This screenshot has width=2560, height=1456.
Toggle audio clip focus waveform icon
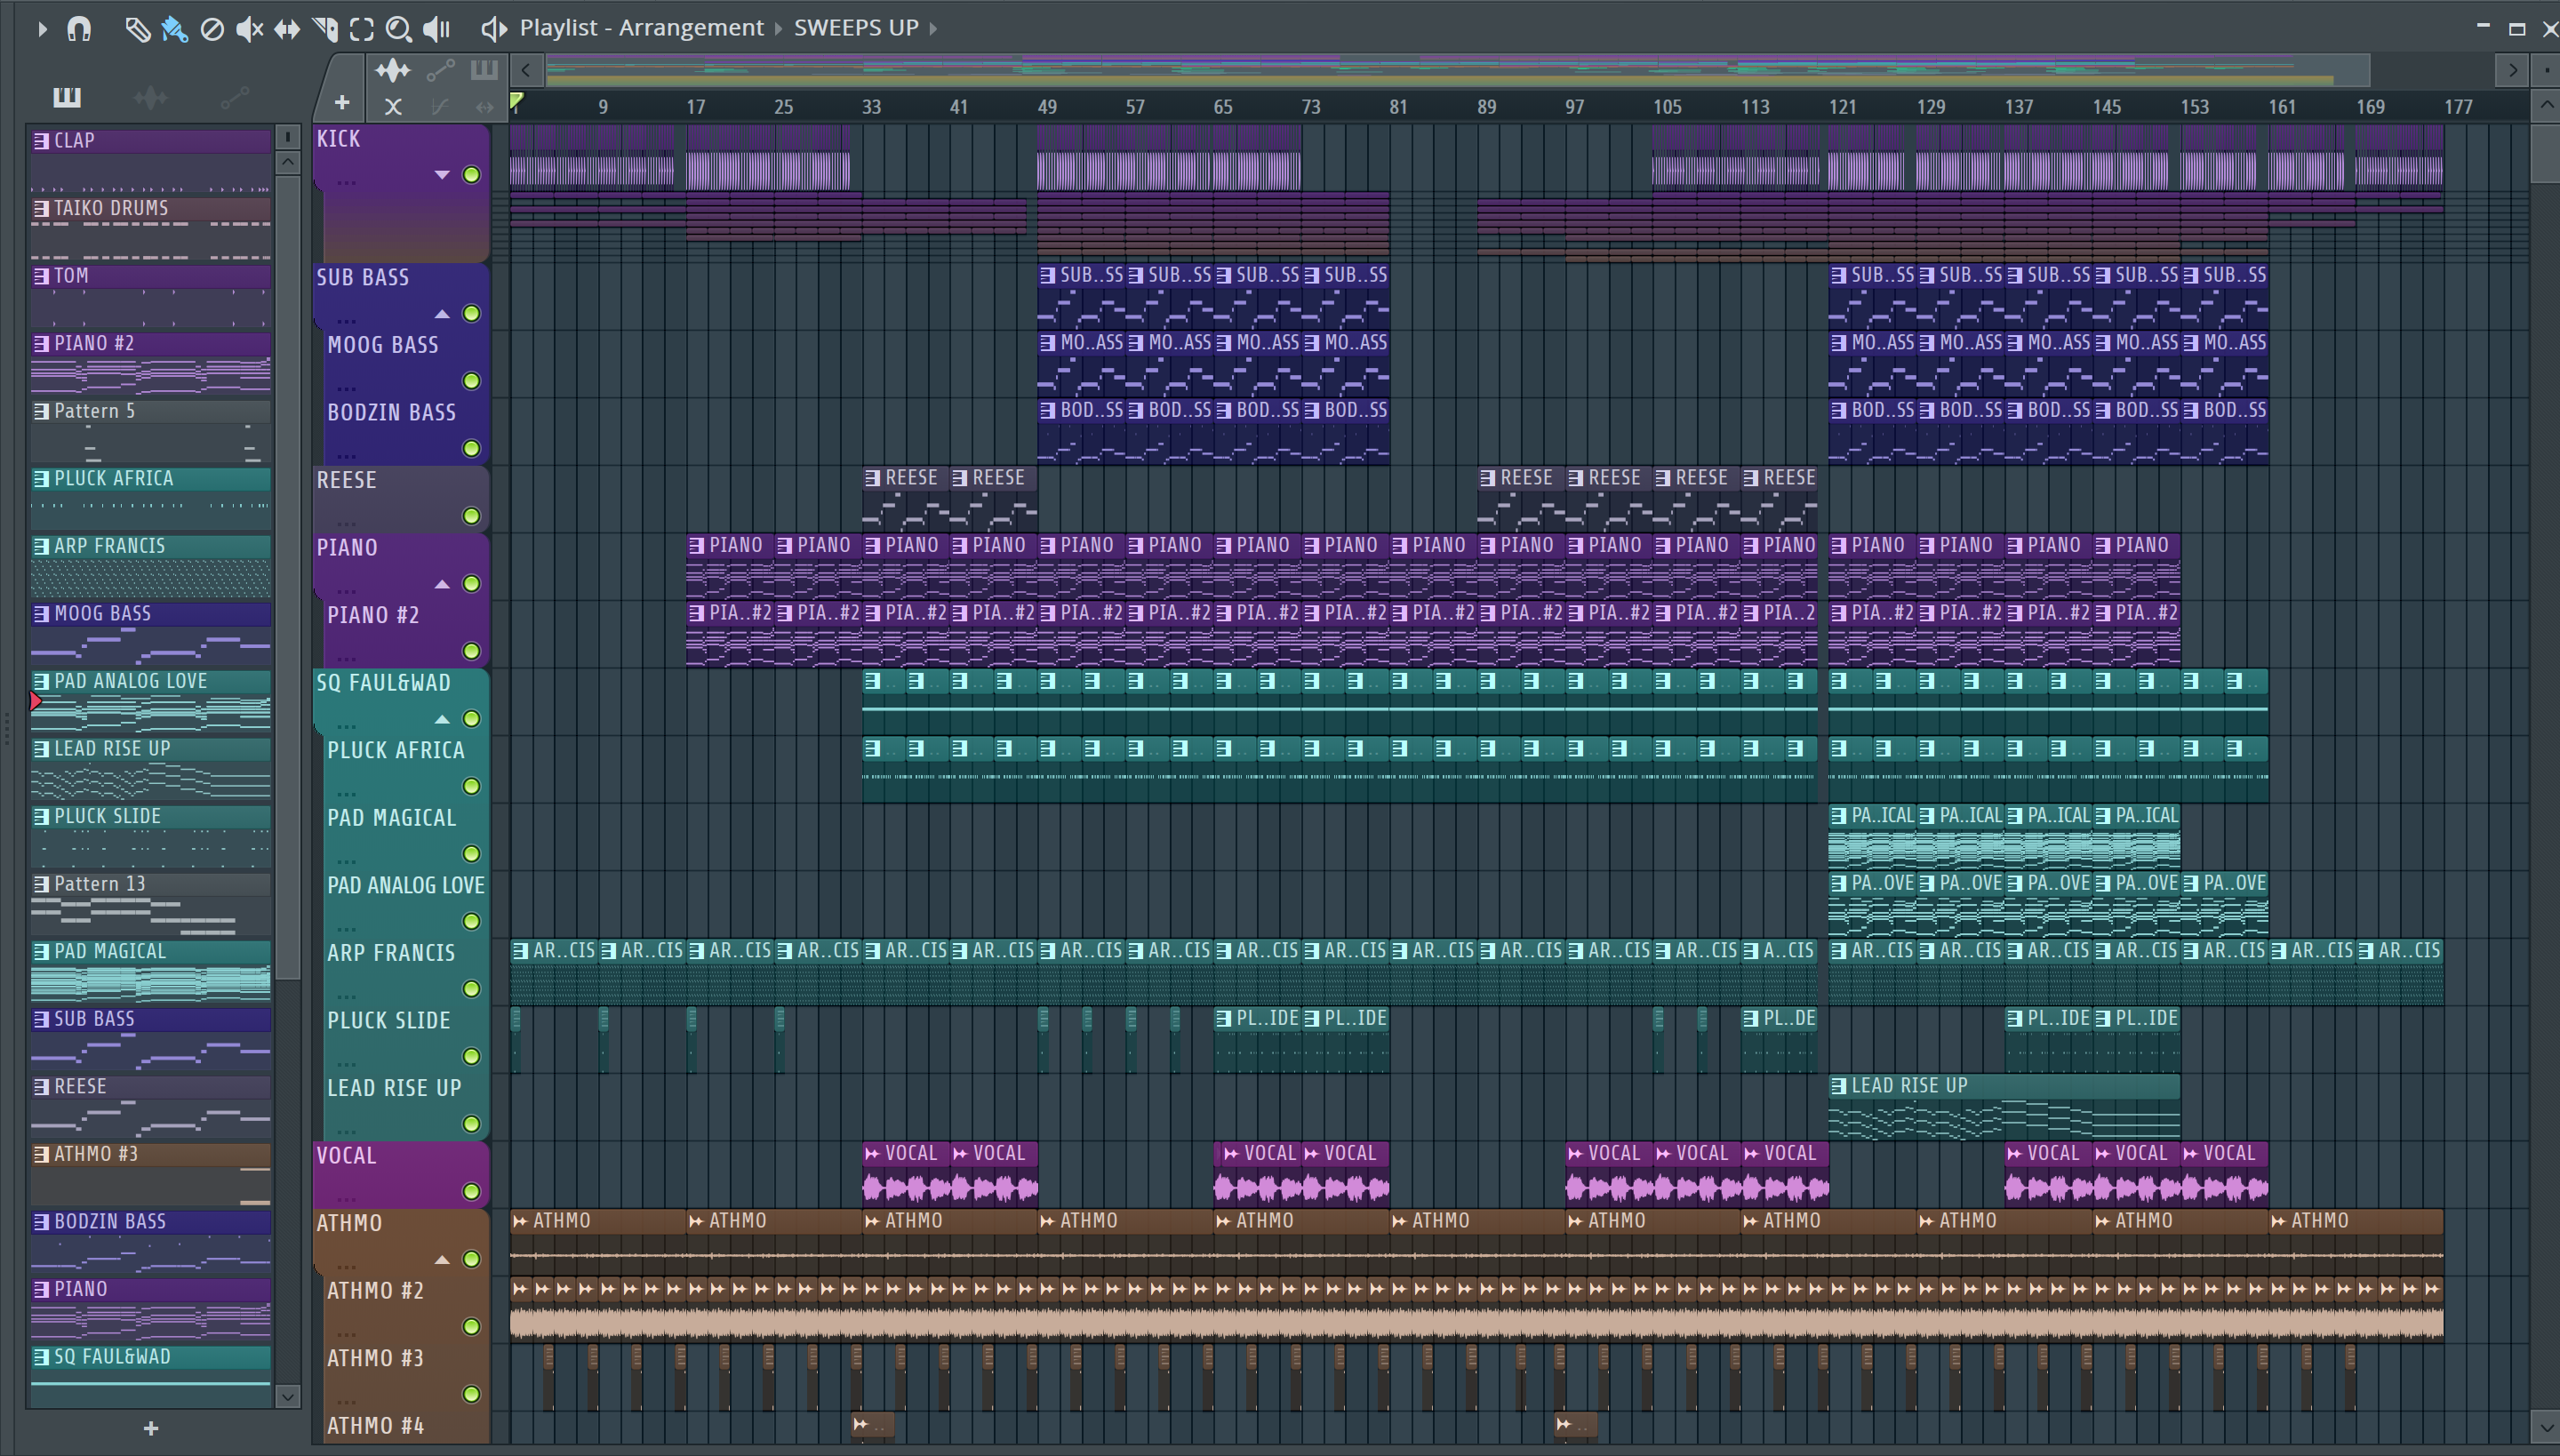392,70
